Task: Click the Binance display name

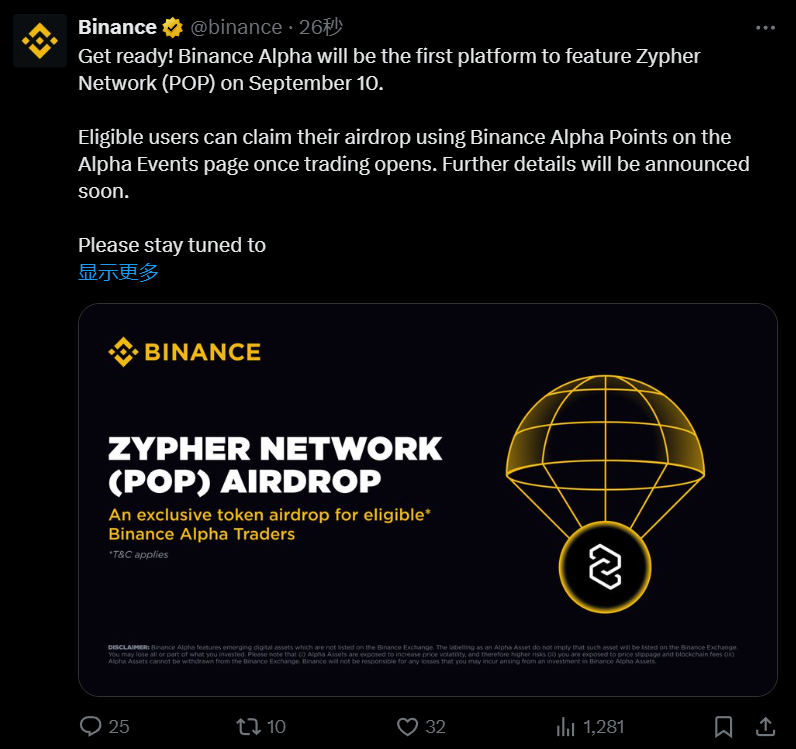Action: pyautogui.click(x=117, y=27)
